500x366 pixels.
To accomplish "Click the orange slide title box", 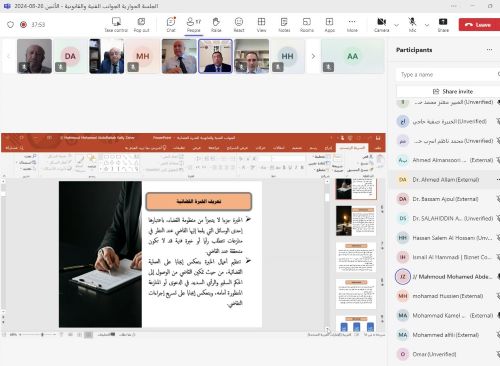I will click(x=199, y=201).
